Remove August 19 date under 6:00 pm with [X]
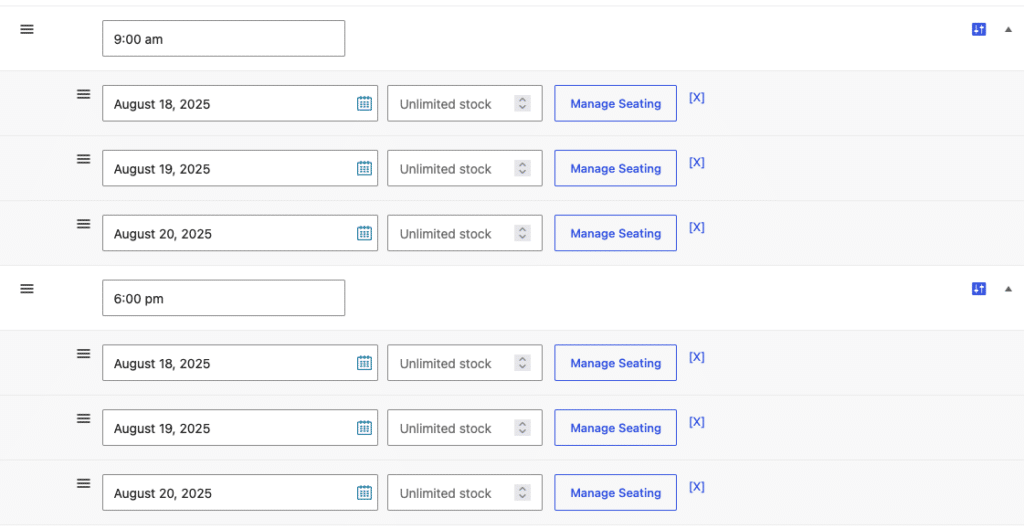 pos(697,421)
